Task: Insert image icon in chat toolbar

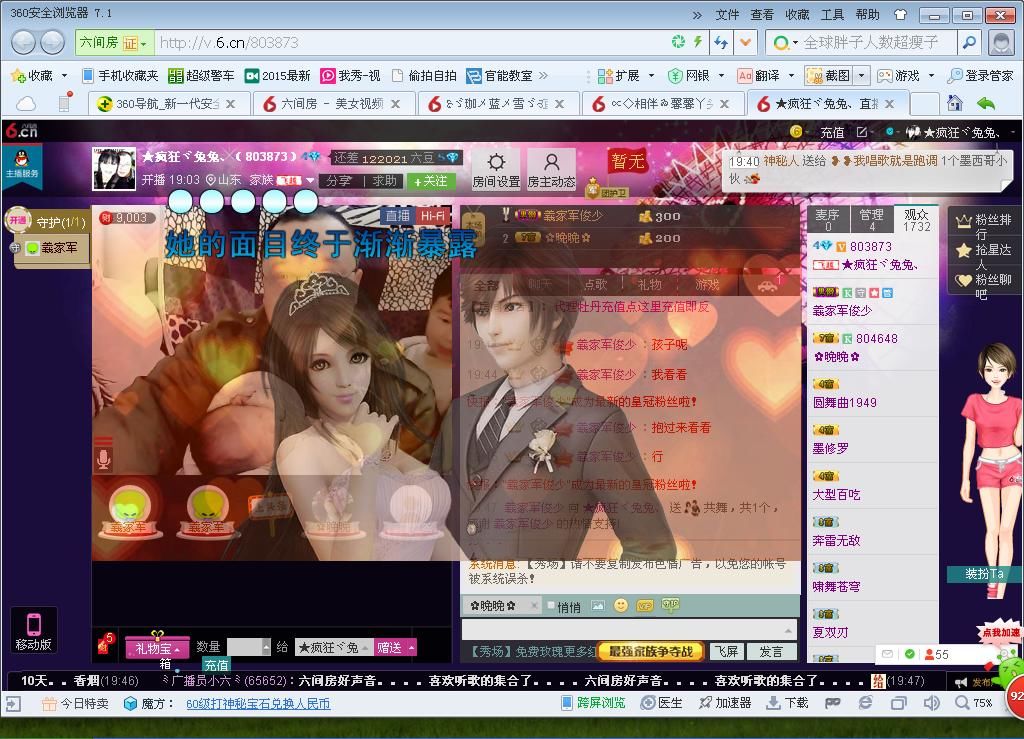Action: click(598, 606)
